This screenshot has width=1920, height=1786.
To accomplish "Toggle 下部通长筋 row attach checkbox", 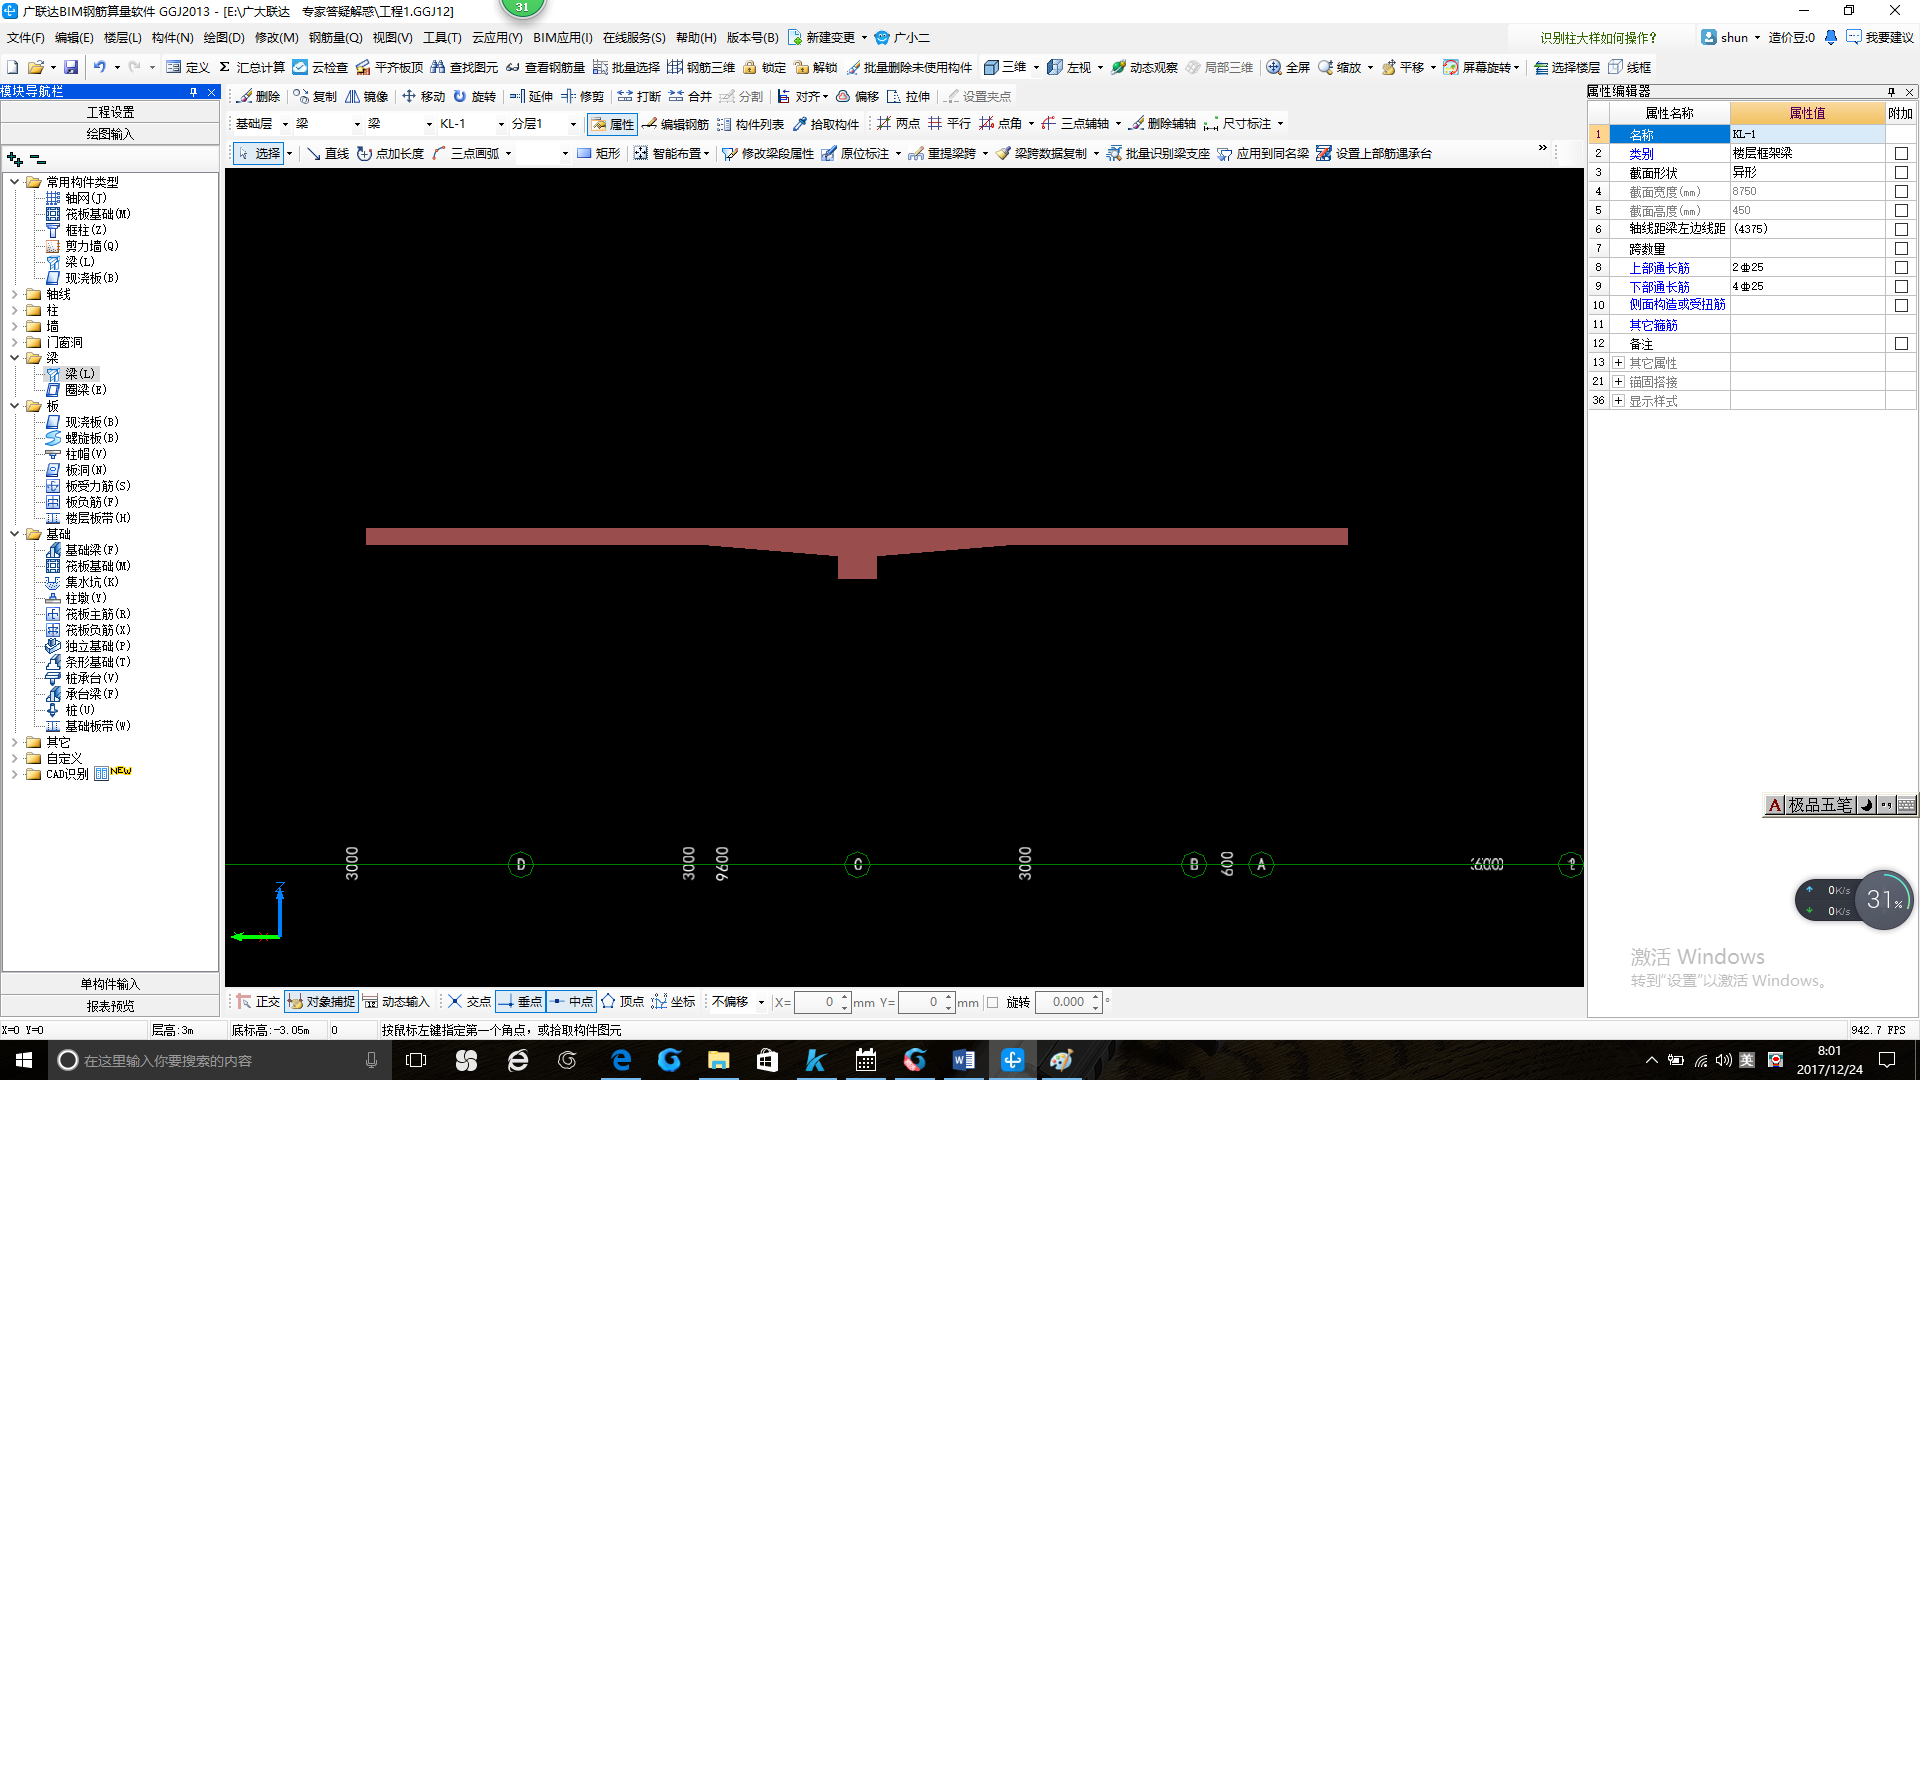I will tap(1901, 286).
